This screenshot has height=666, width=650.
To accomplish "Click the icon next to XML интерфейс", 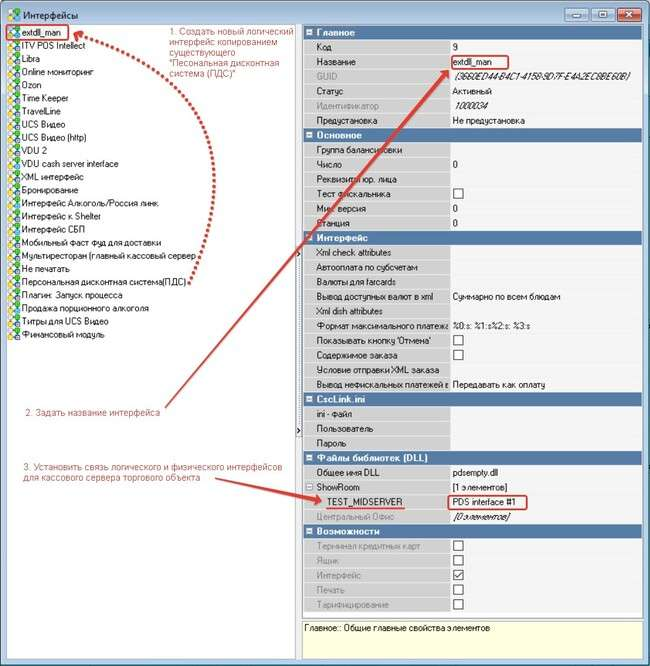I will coord(13,177).
